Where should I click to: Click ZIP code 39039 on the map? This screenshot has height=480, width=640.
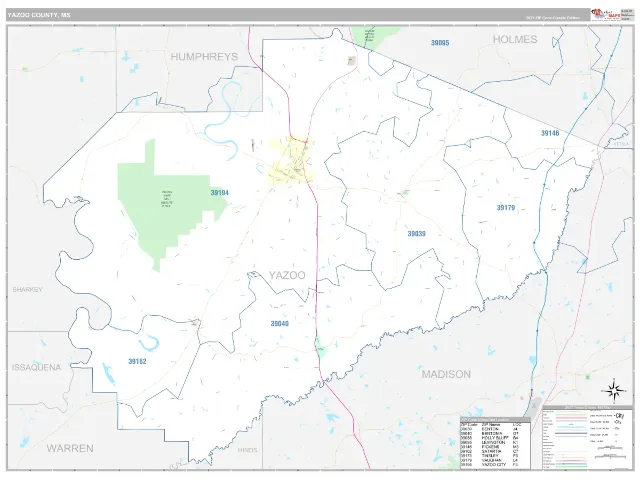(x=416, y=234)
